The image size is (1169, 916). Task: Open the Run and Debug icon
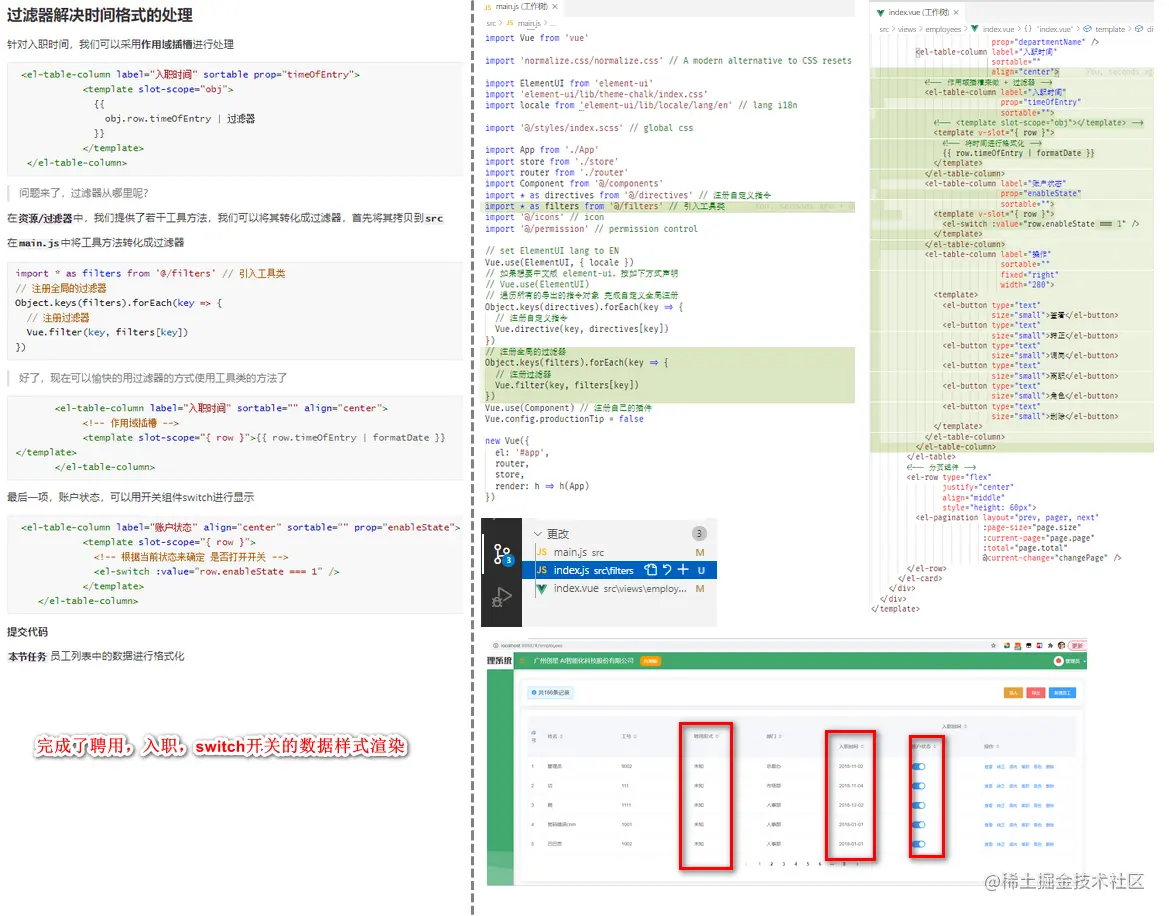[x=502, y=597]
